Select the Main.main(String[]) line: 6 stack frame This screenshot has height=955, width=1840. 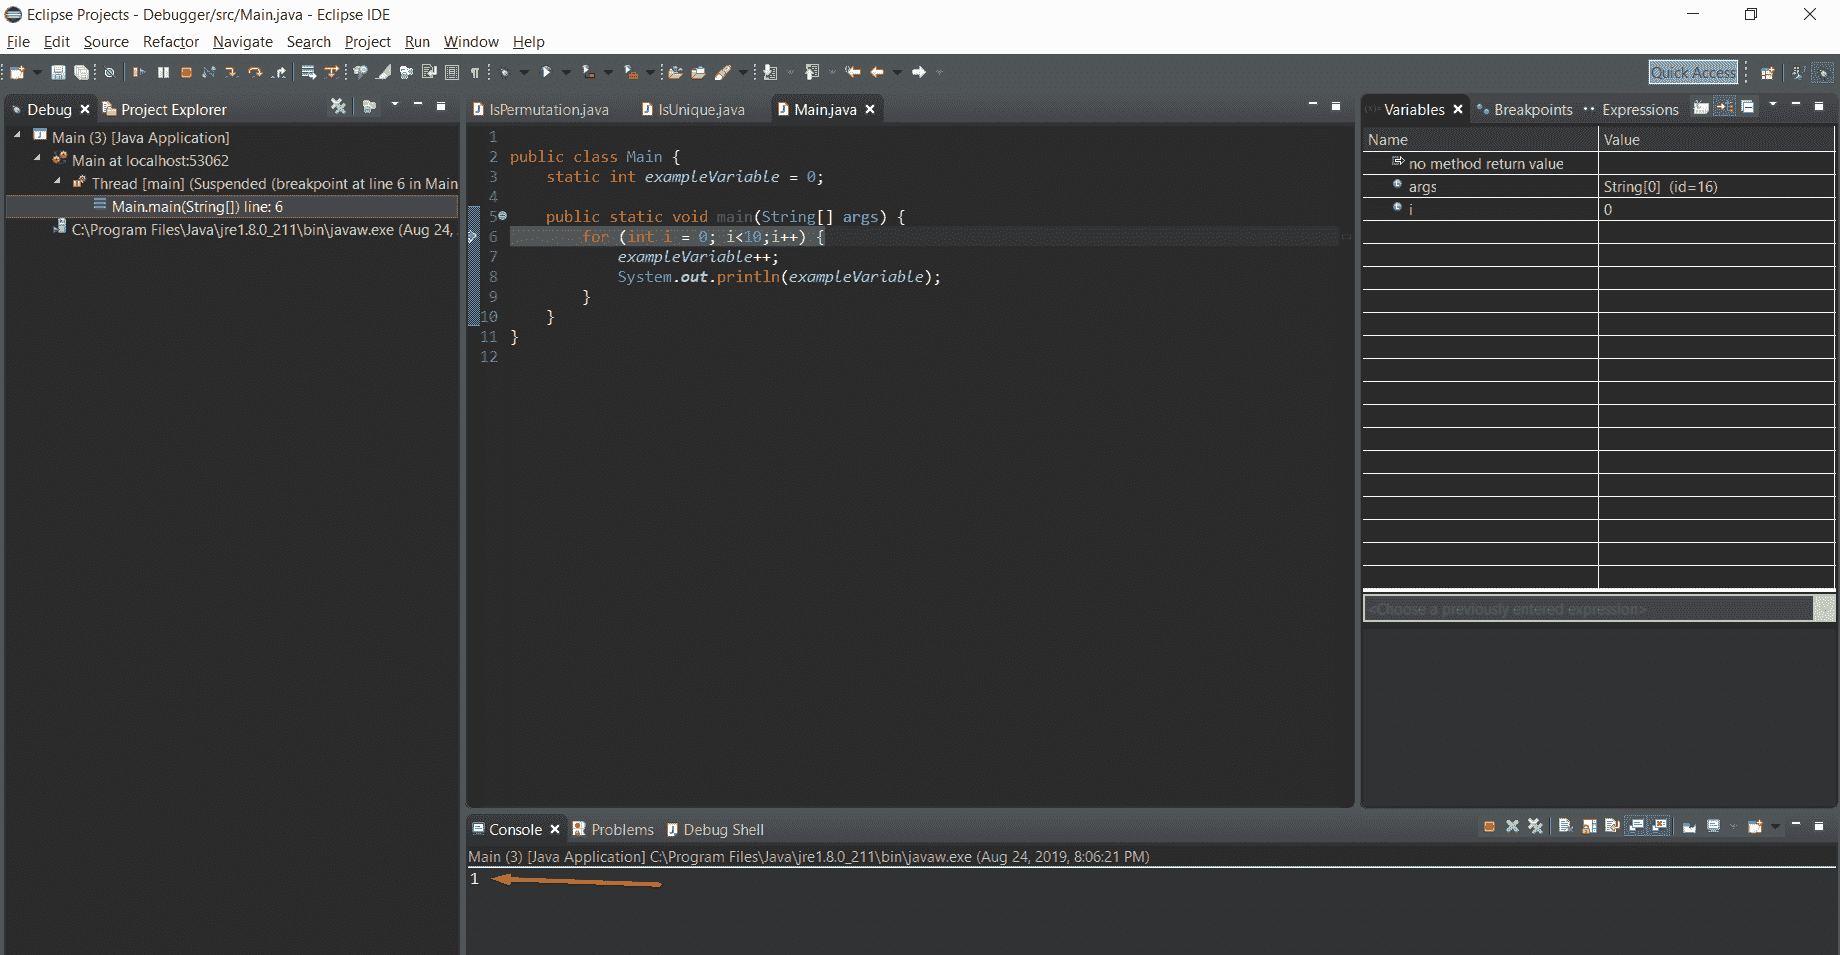pyautogui.click(x=197, y=206)
